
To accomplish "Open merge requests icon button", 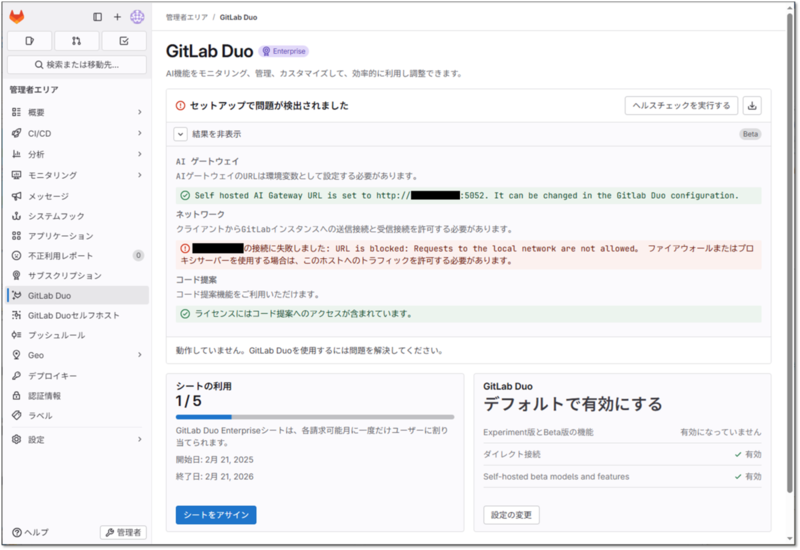I will pos(77,41).
